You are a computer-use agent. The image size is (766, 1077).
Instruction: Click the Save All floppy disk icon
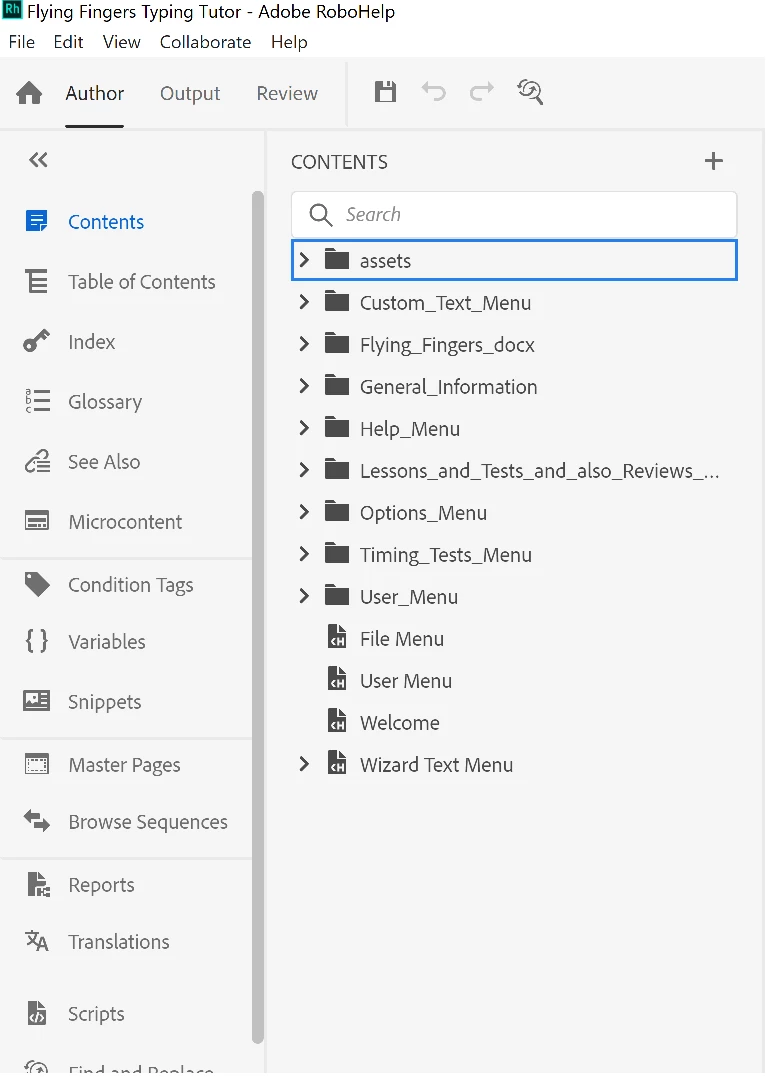[x=385, y=91]
